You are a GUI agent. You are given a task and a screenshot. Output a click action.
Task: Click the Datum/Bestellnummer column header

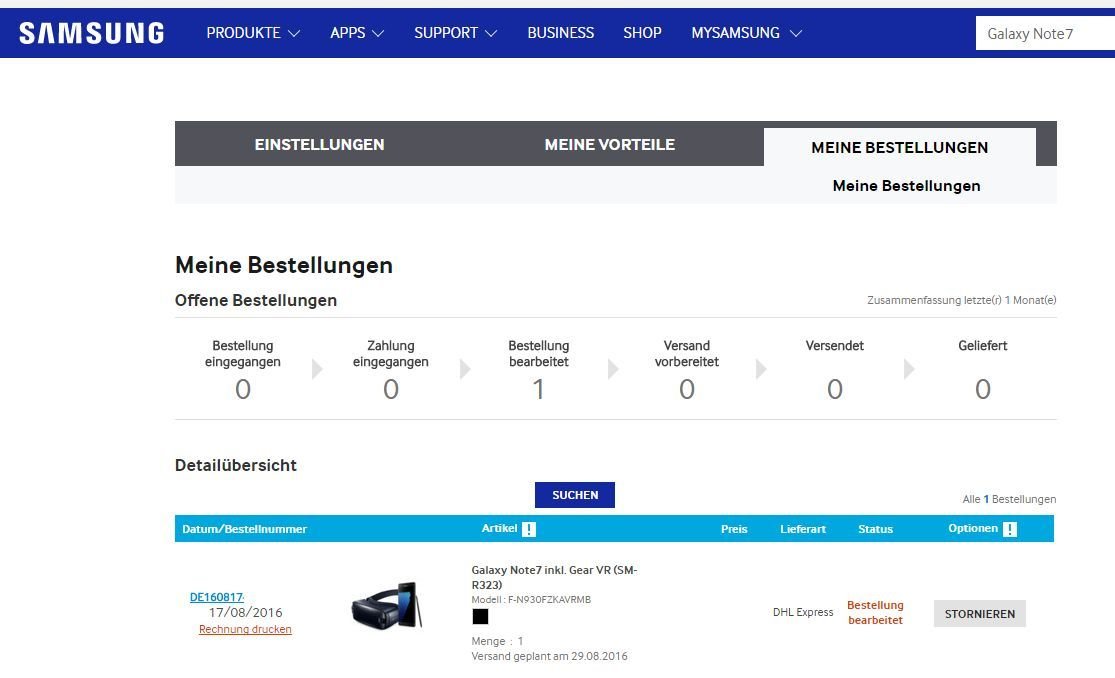coord(245,529)
